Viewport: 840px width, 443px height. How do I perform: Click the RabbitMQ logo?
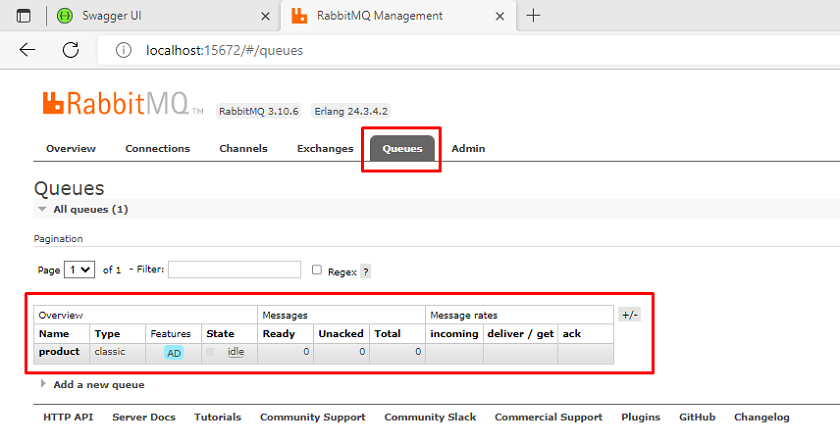123,103
